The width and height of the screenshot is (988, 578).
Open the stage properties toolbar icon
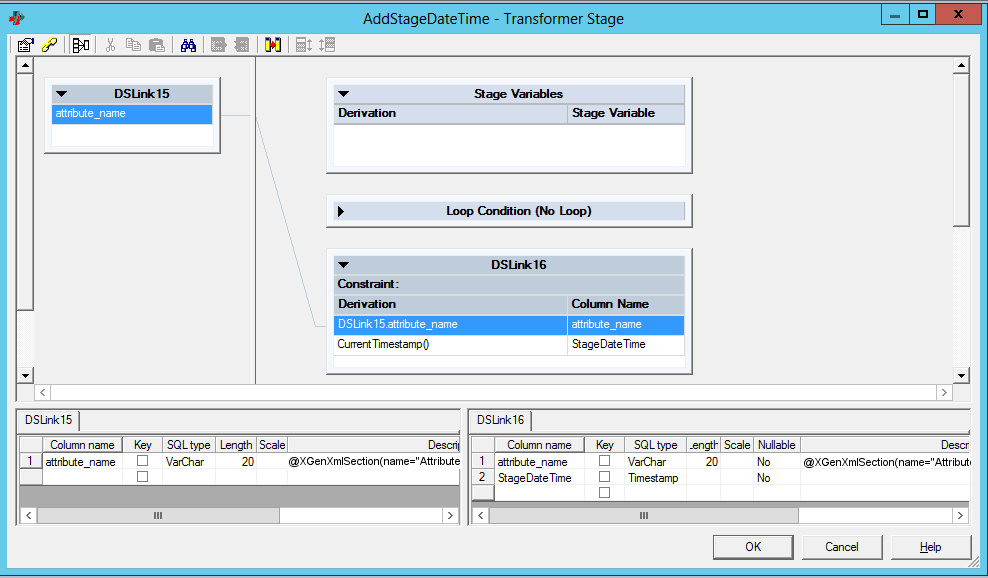[x=26, y=45]
